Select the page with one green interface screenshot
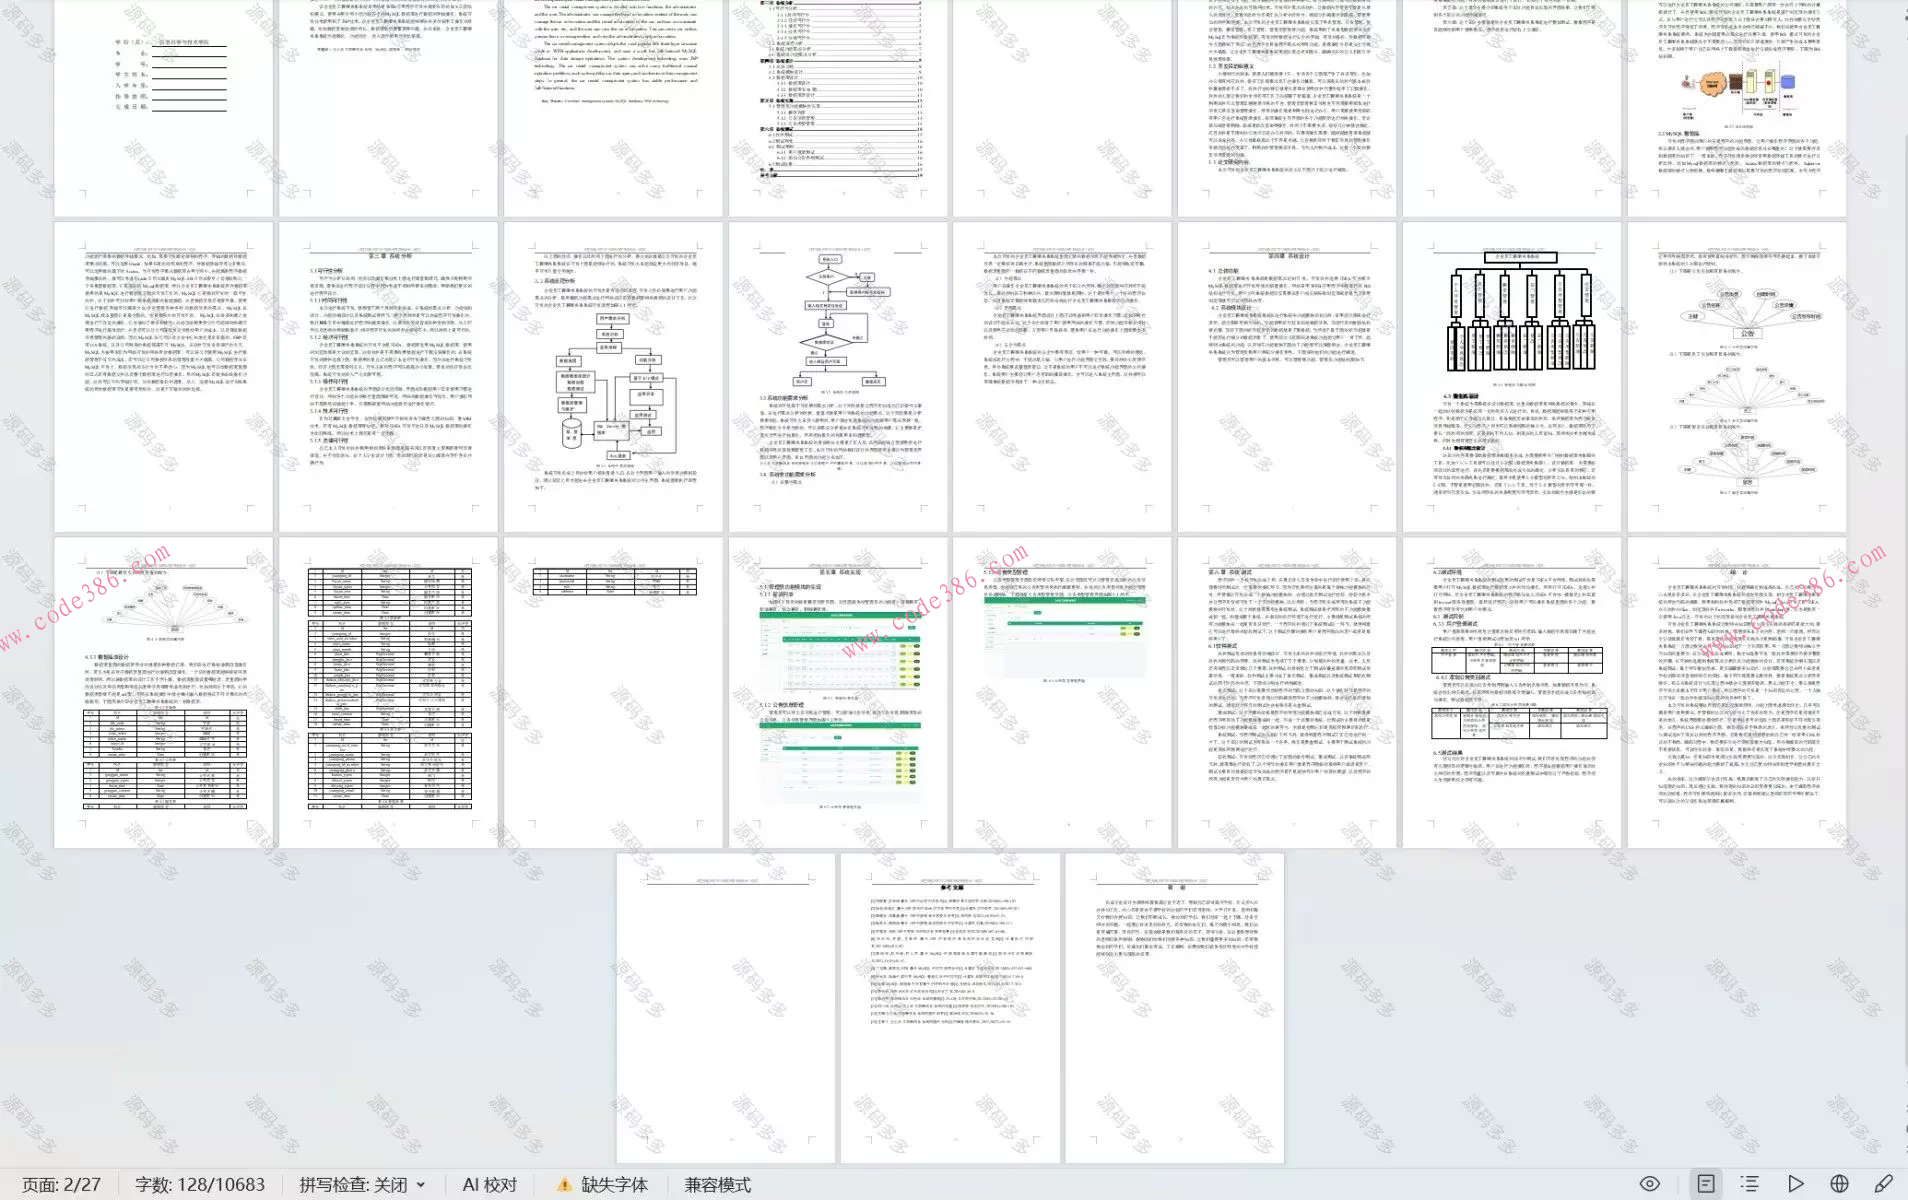Screen dimensions: 1908x1200 click(1062, 693)
